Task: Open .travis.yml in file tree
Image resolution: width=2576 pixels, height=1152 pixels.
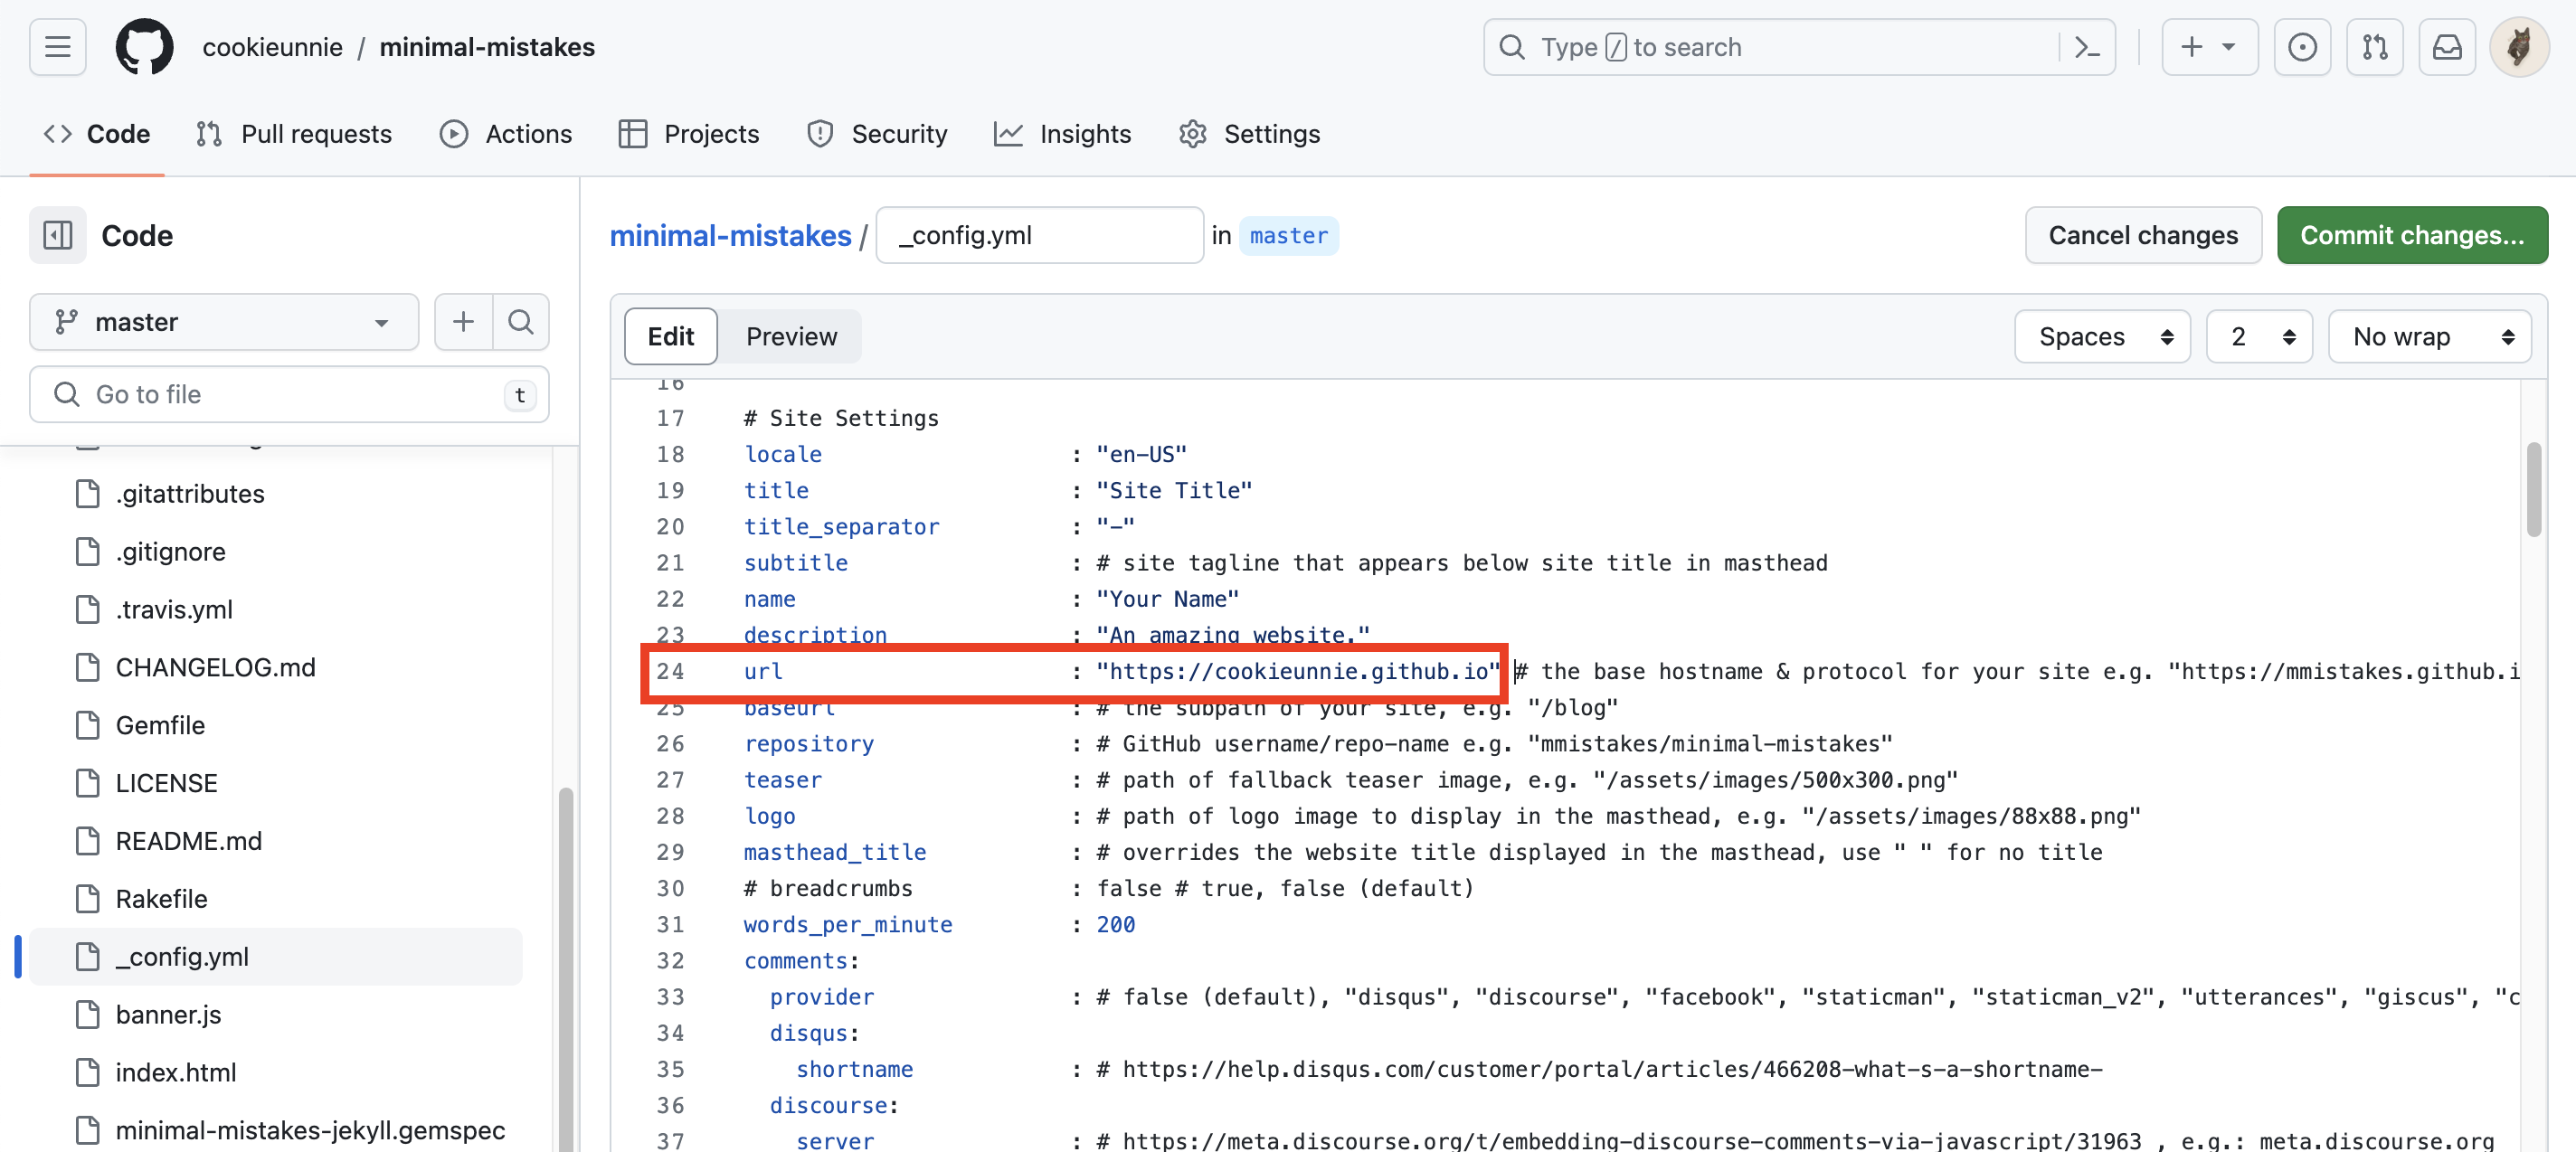Action: tap(174, 609)
